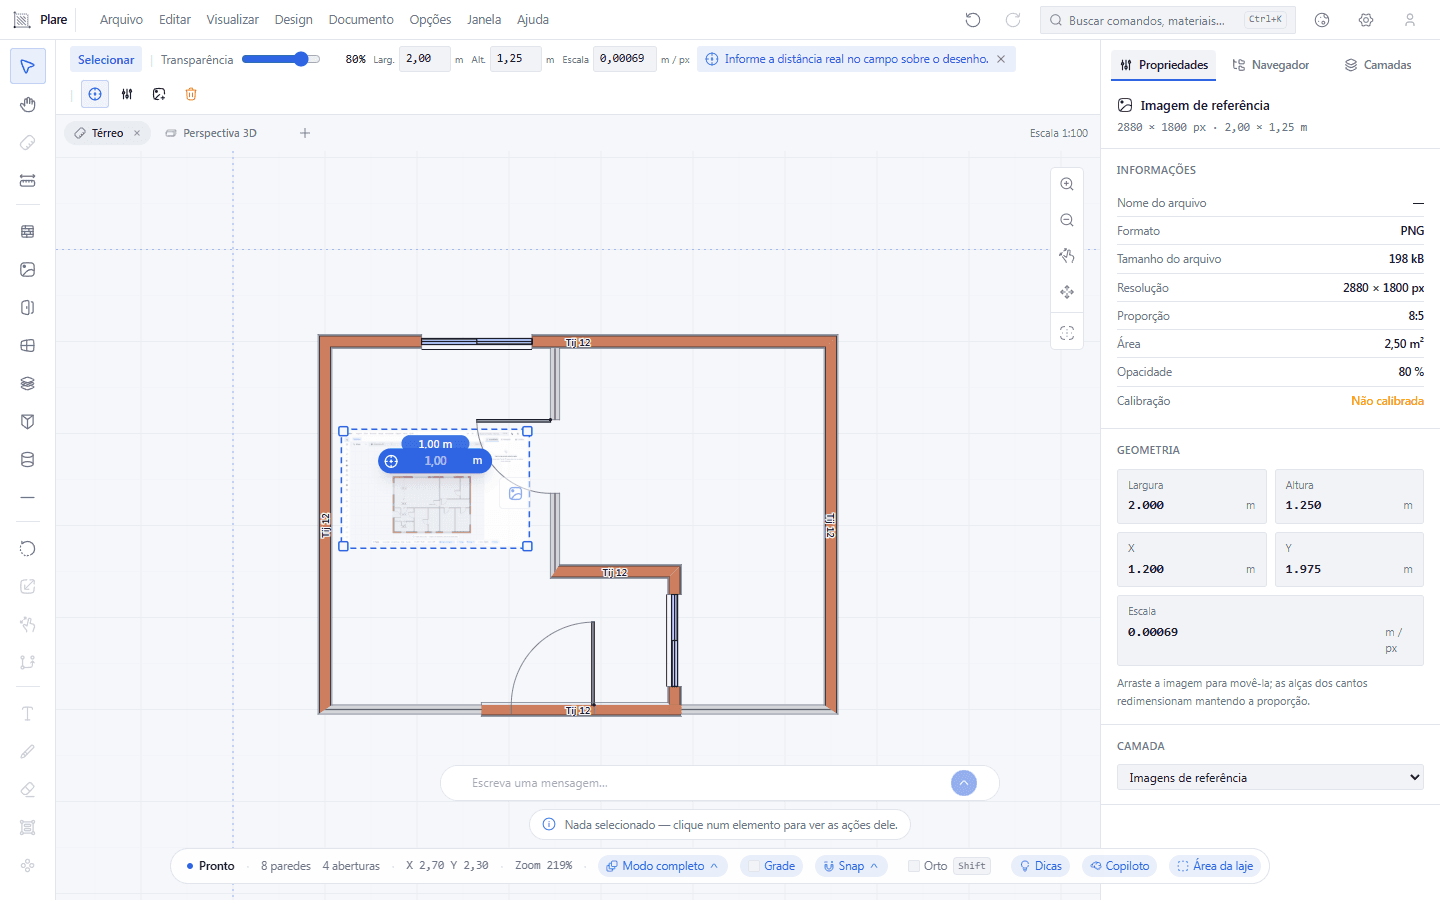Select the reference image tool in sidebar

click(28, 270)
